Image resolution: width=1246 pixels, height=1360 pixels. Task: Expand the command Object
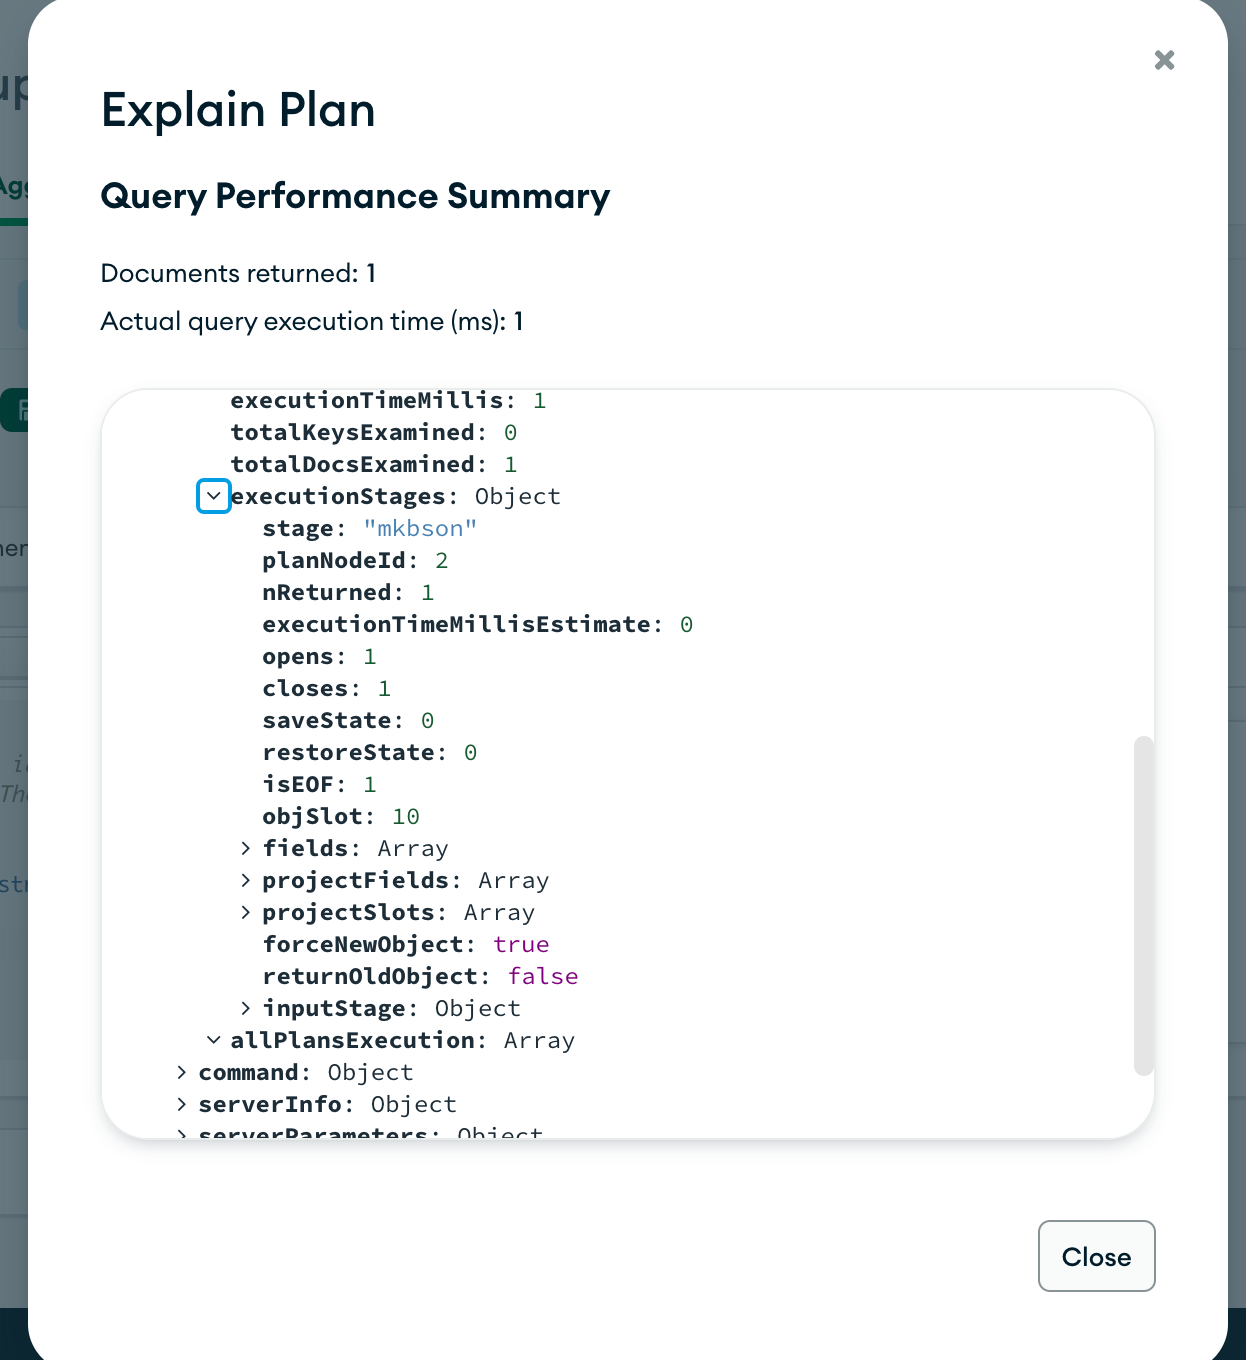pos(182,1072)
